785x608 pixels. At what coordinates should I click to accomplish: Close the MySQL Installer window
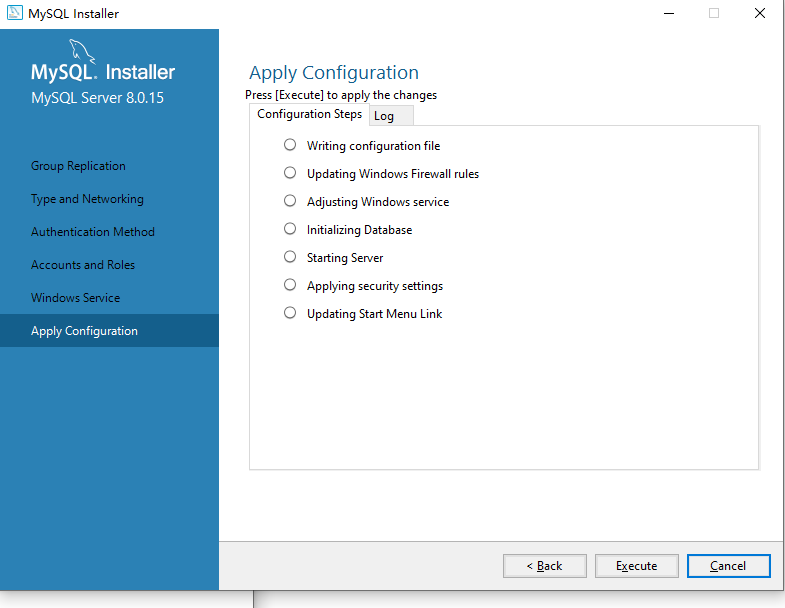pyautogui.click(x=759, y=14)
